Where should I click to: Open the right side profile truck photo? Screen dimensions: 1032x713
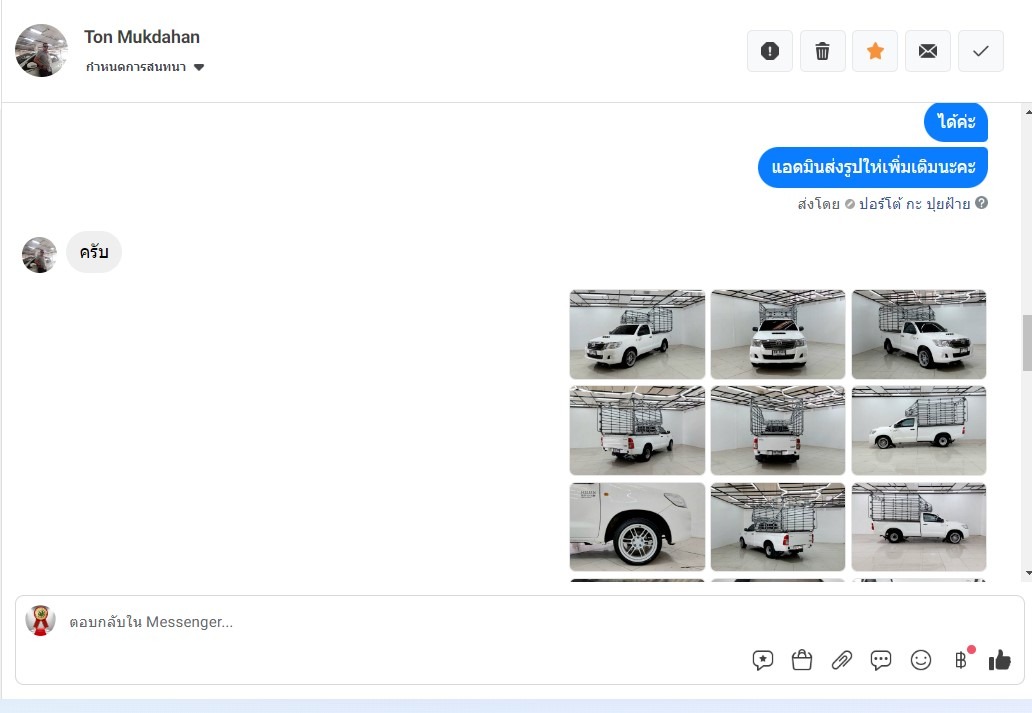pos(919,527)
